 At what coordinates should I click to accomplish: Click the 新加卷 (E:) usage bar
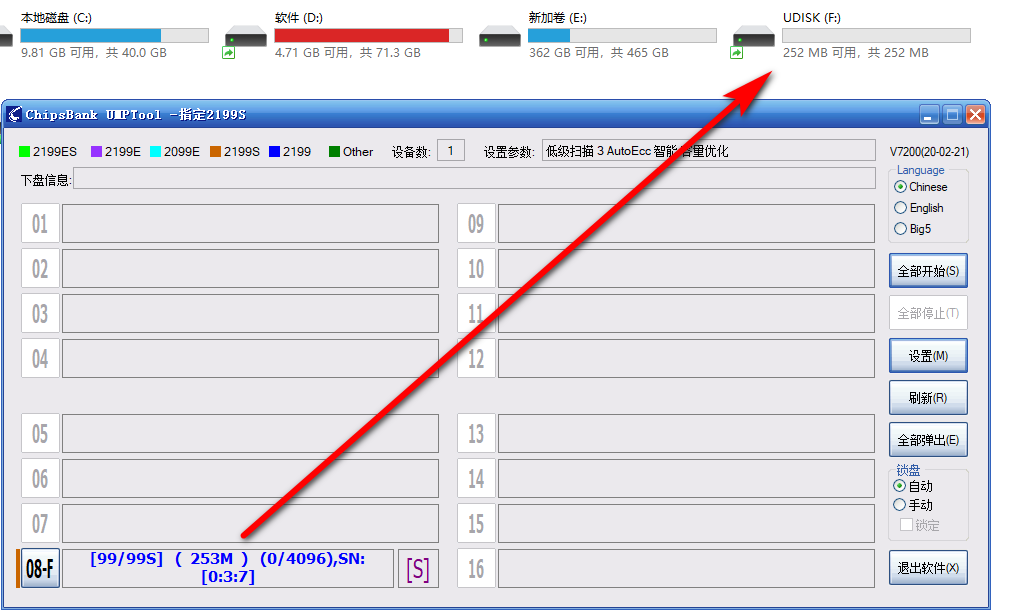622,35
